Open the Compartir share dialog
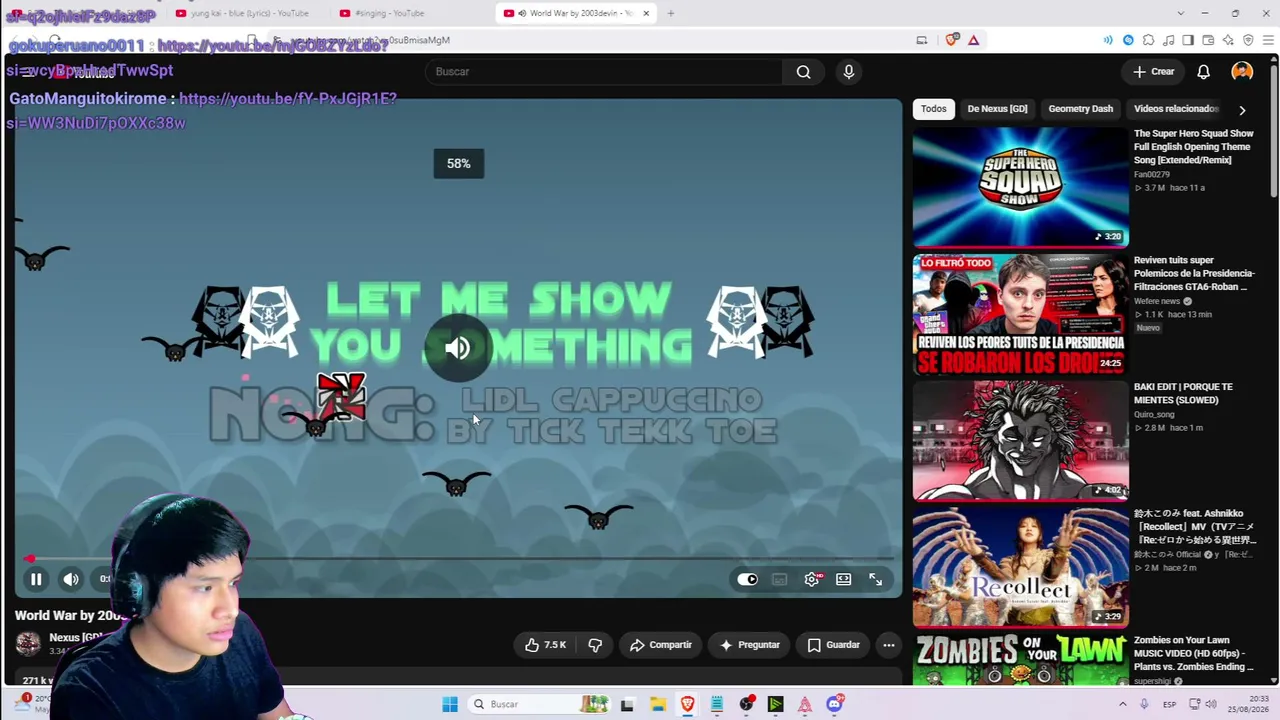Screen dimensions: 1280x720 pos(661,645)
